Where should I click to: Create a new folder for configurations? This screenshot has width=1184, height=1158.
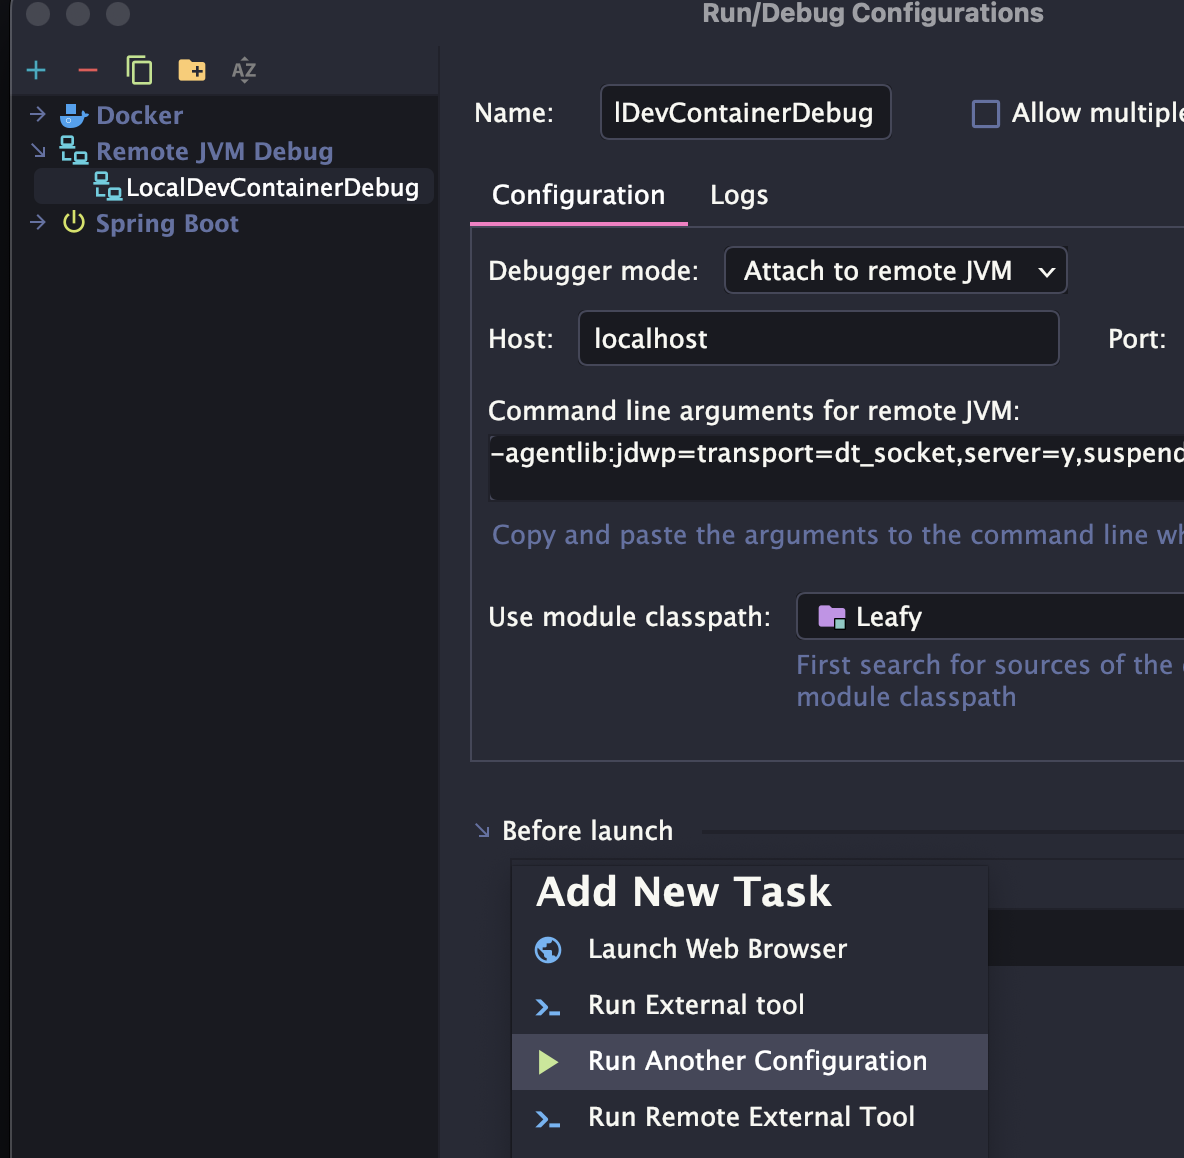[x=192, y=70]
